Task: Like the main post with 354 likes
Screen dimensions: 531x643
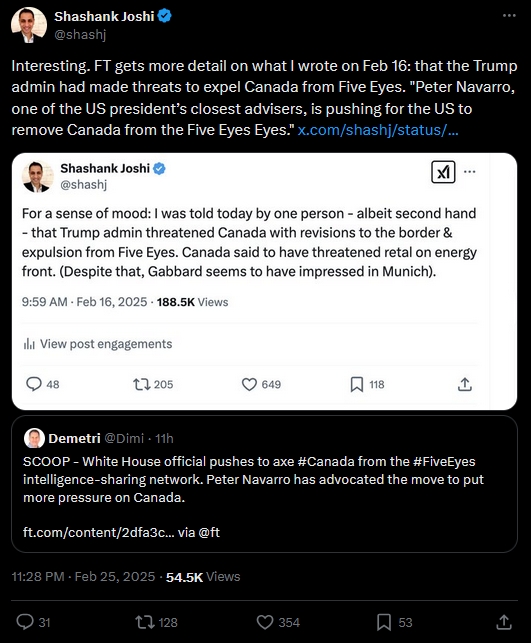Action: tap(265, 622)
